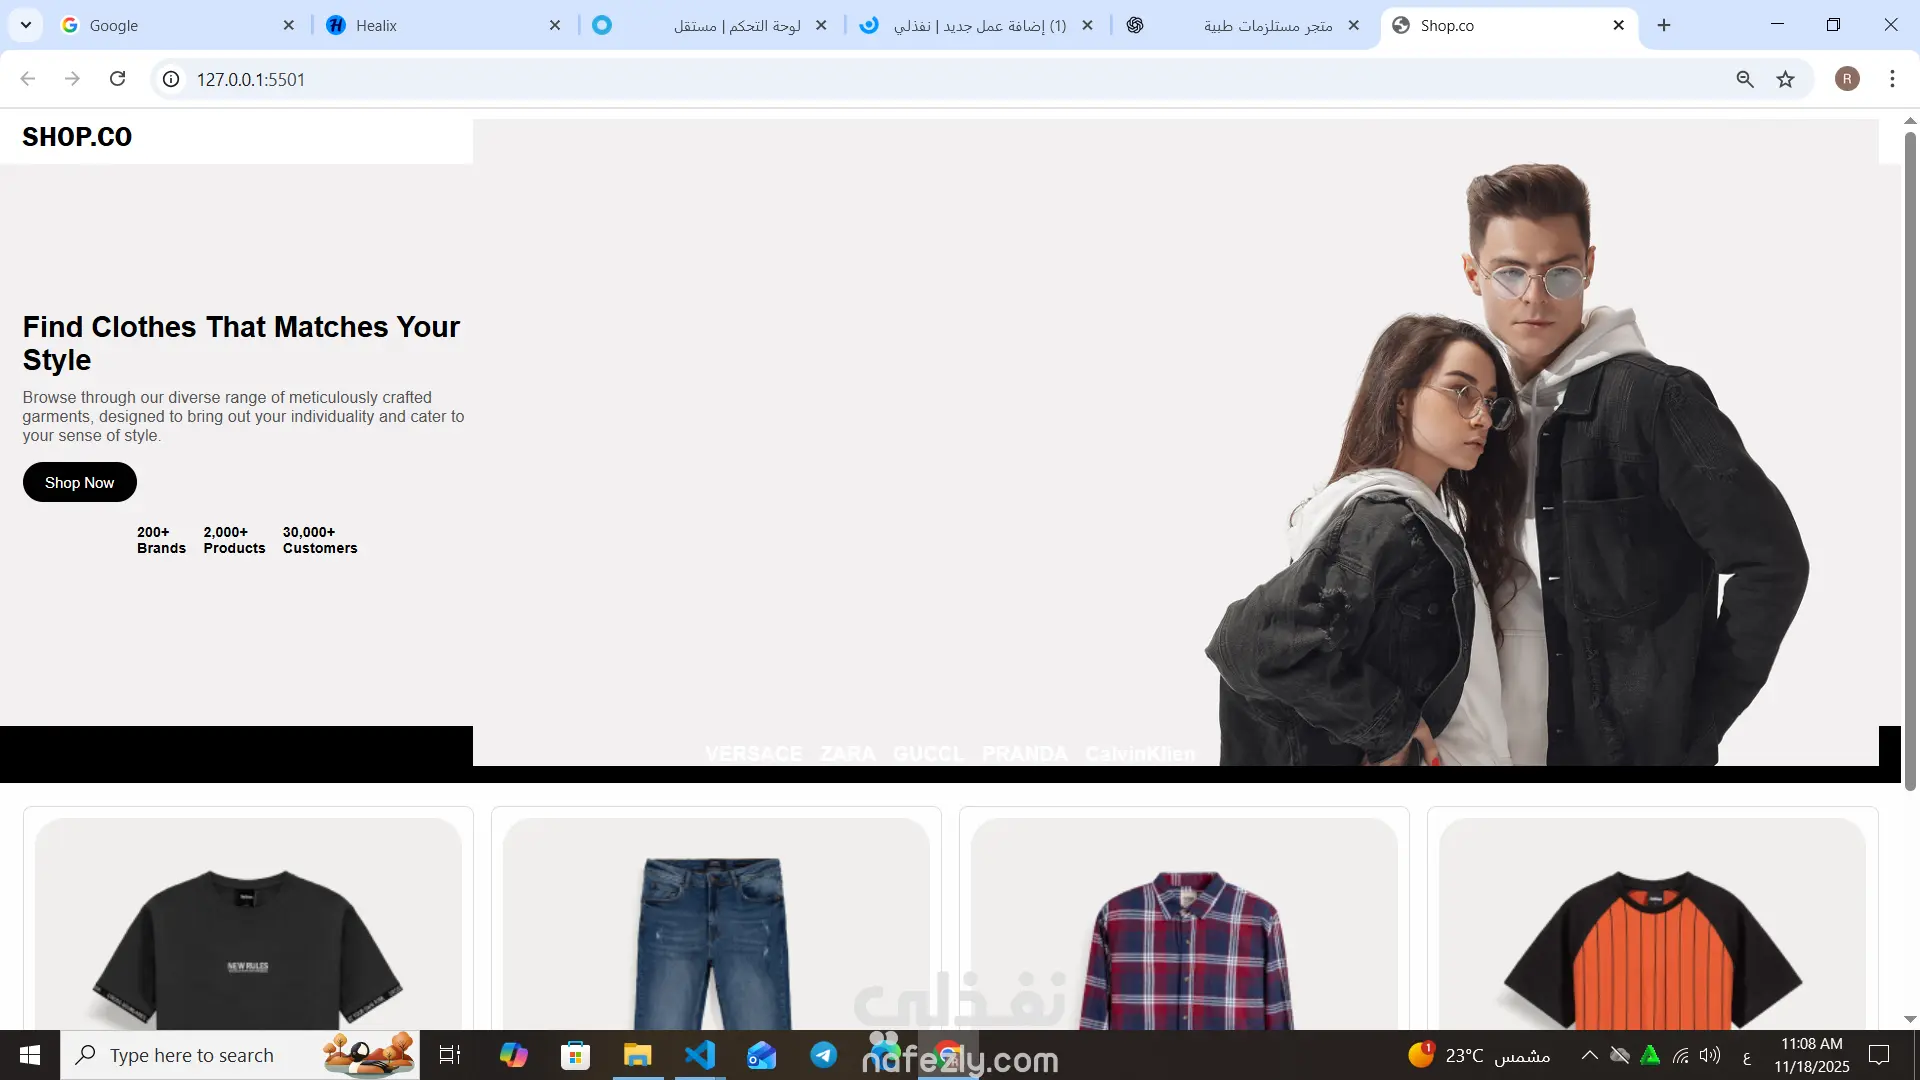
Task: Launch Telegram from the taskbar
Action: pyautogui.click(x=824, y=1055)
